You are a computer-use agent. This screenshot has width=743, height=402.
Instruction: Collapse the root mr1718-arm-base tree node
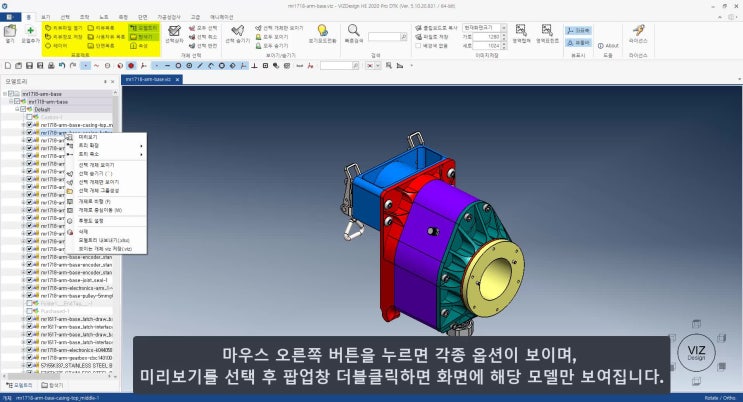[x=5, y=94]
